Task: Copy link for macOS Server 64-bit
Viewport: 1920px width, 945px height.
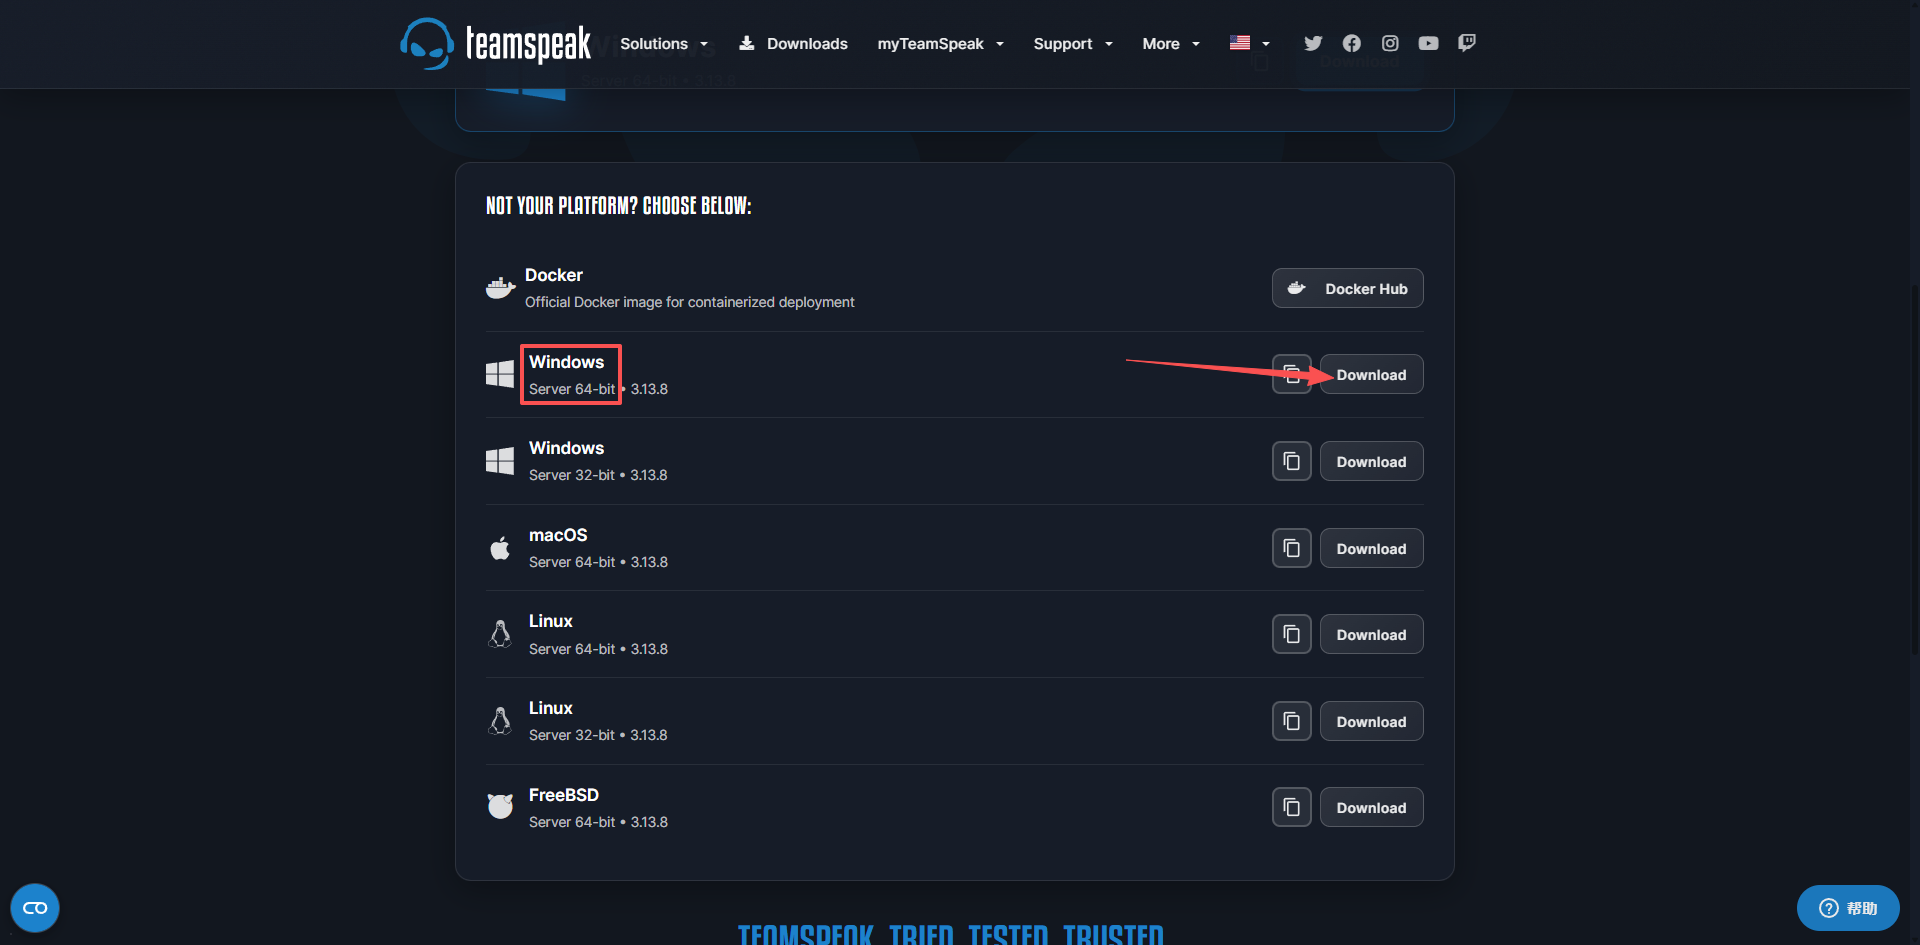Action: coord(1291,548)
